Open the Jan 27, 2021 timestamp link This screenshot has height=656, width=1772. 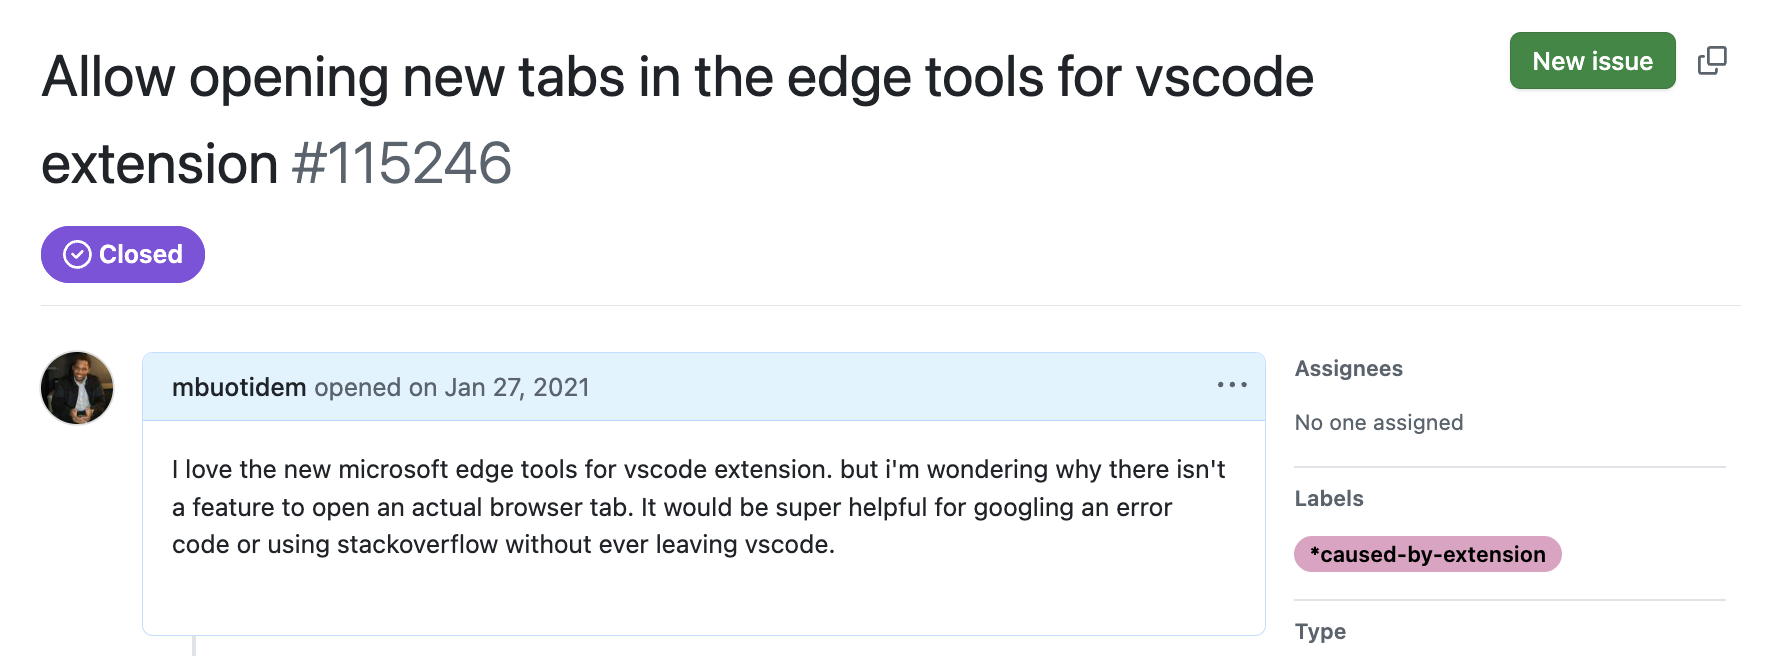tap(517, 387)
